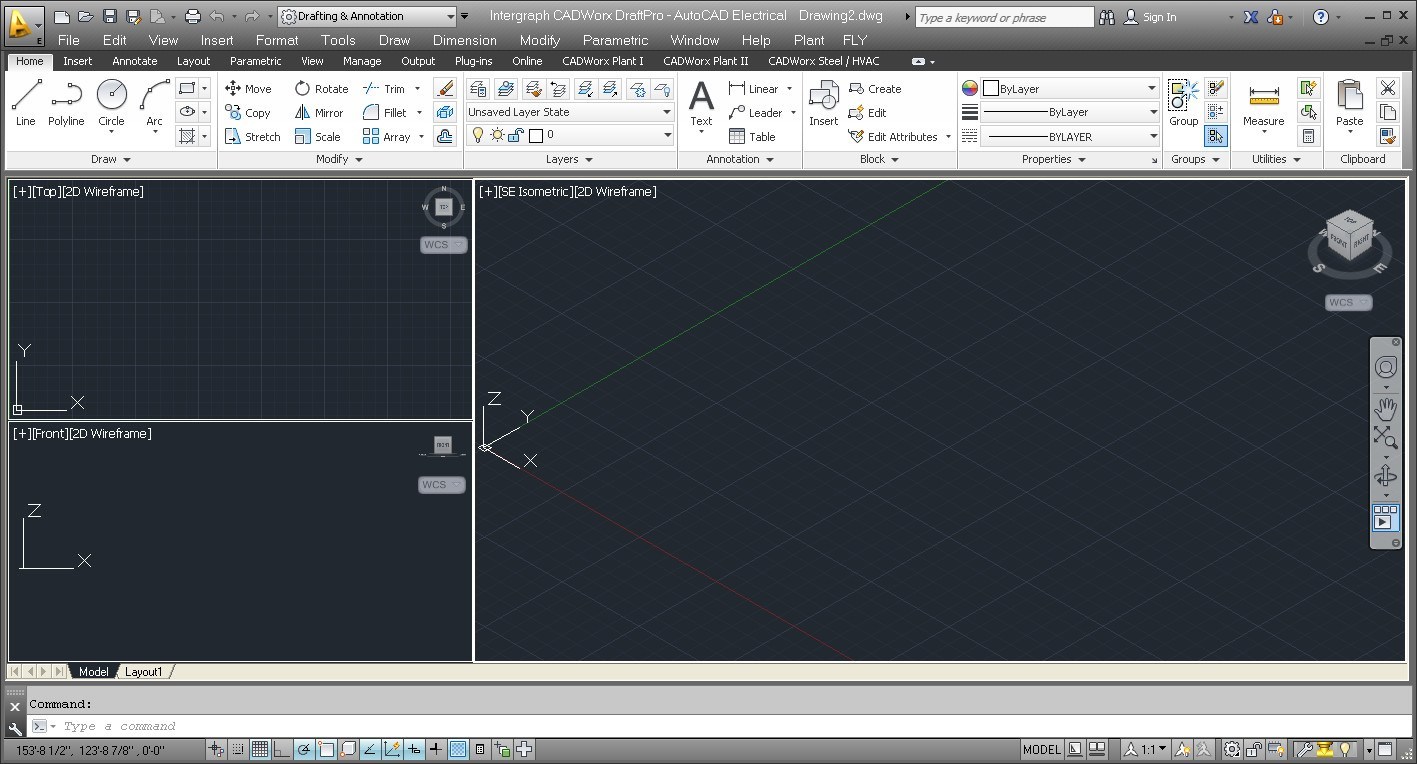This screenshot has height=764, width=1417.
Task: Click the Hatch tool icon
Action: click(x=186, y=136)
